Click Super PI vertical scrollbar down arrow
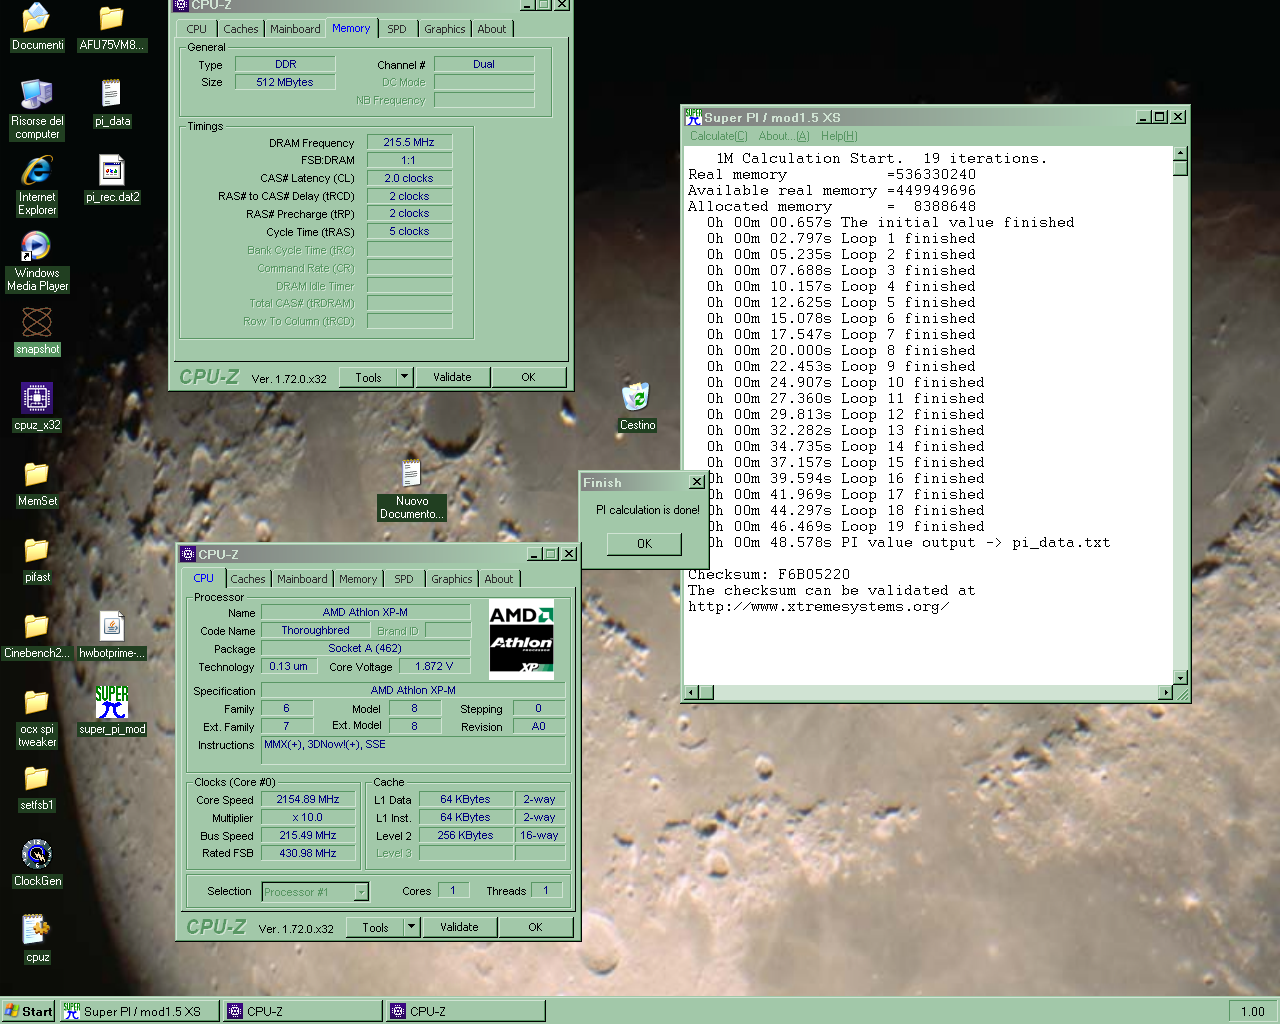This screenshot has width=1280, height=1024. [x=1180, y=677]
